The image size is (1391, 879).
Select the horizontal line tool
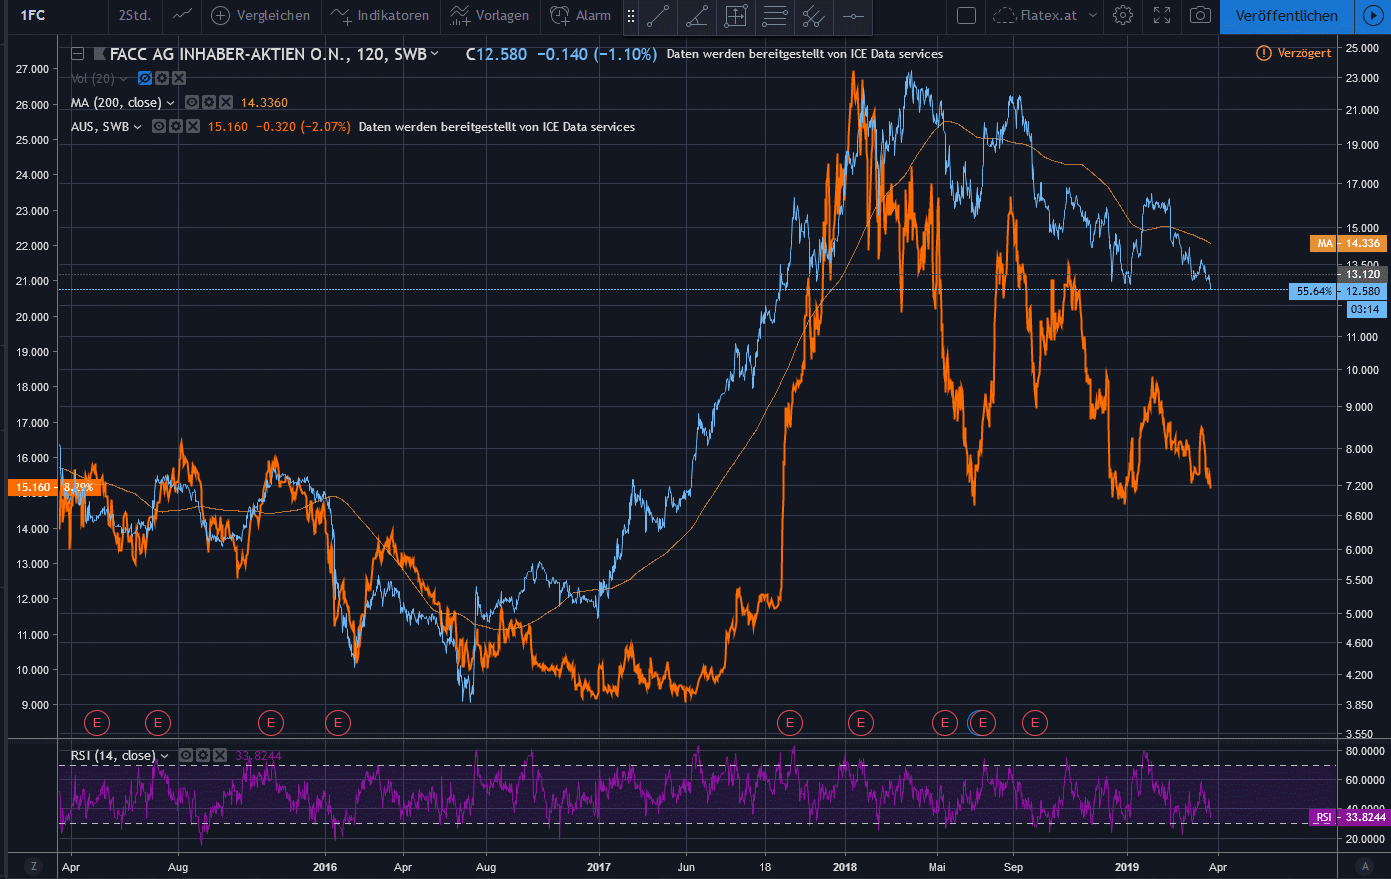click(853, 16)
